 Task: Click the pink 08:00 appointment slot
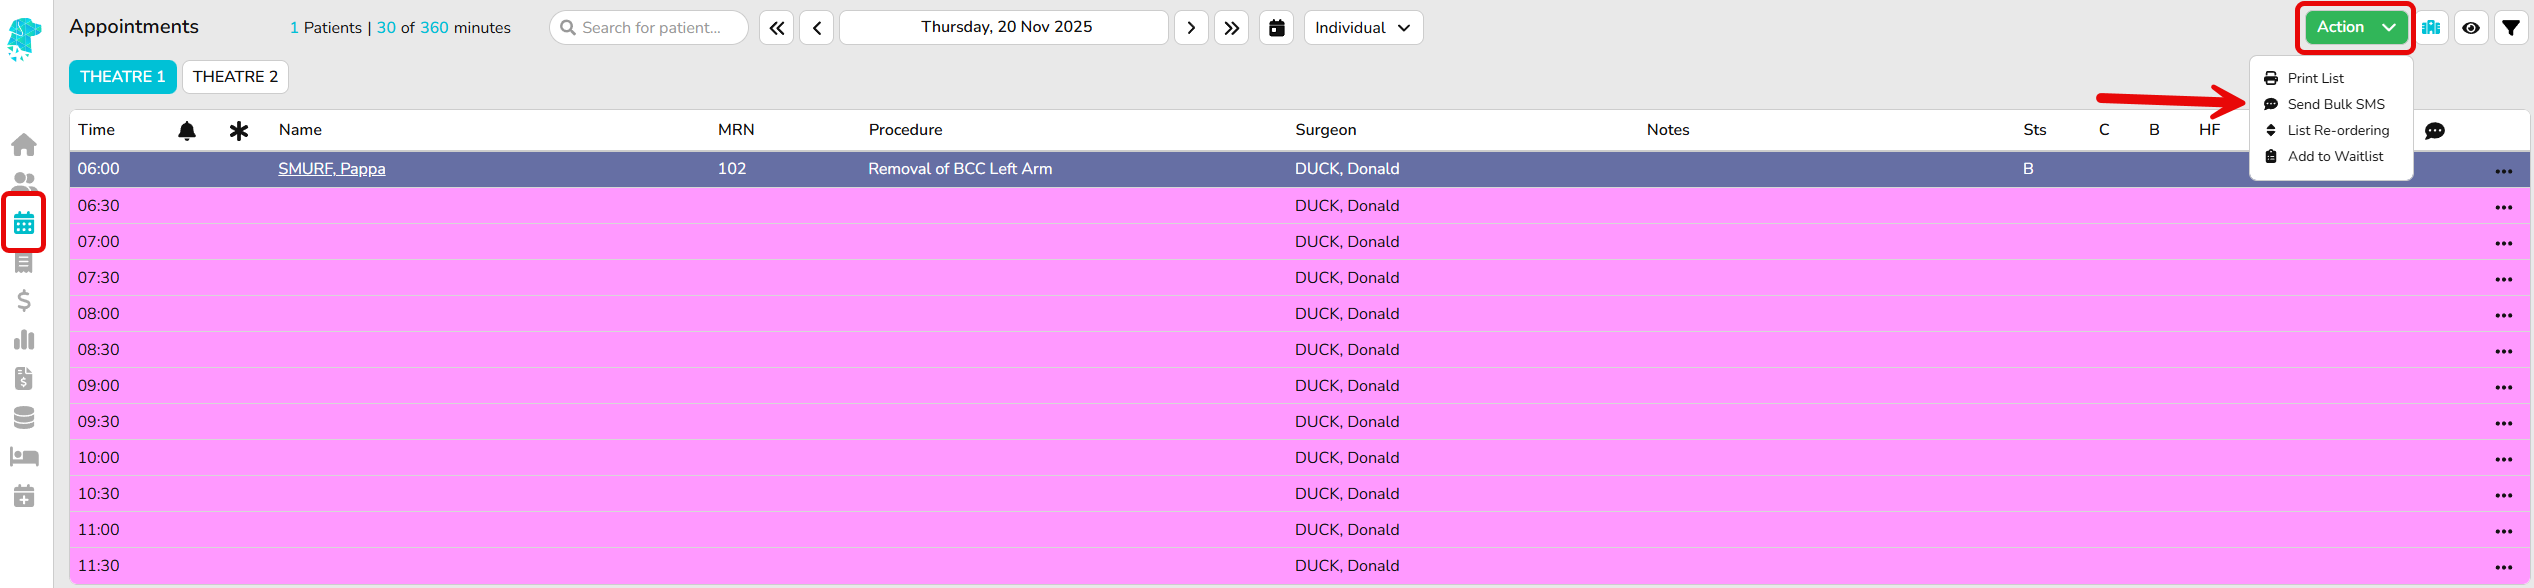[x=700, y=314]
